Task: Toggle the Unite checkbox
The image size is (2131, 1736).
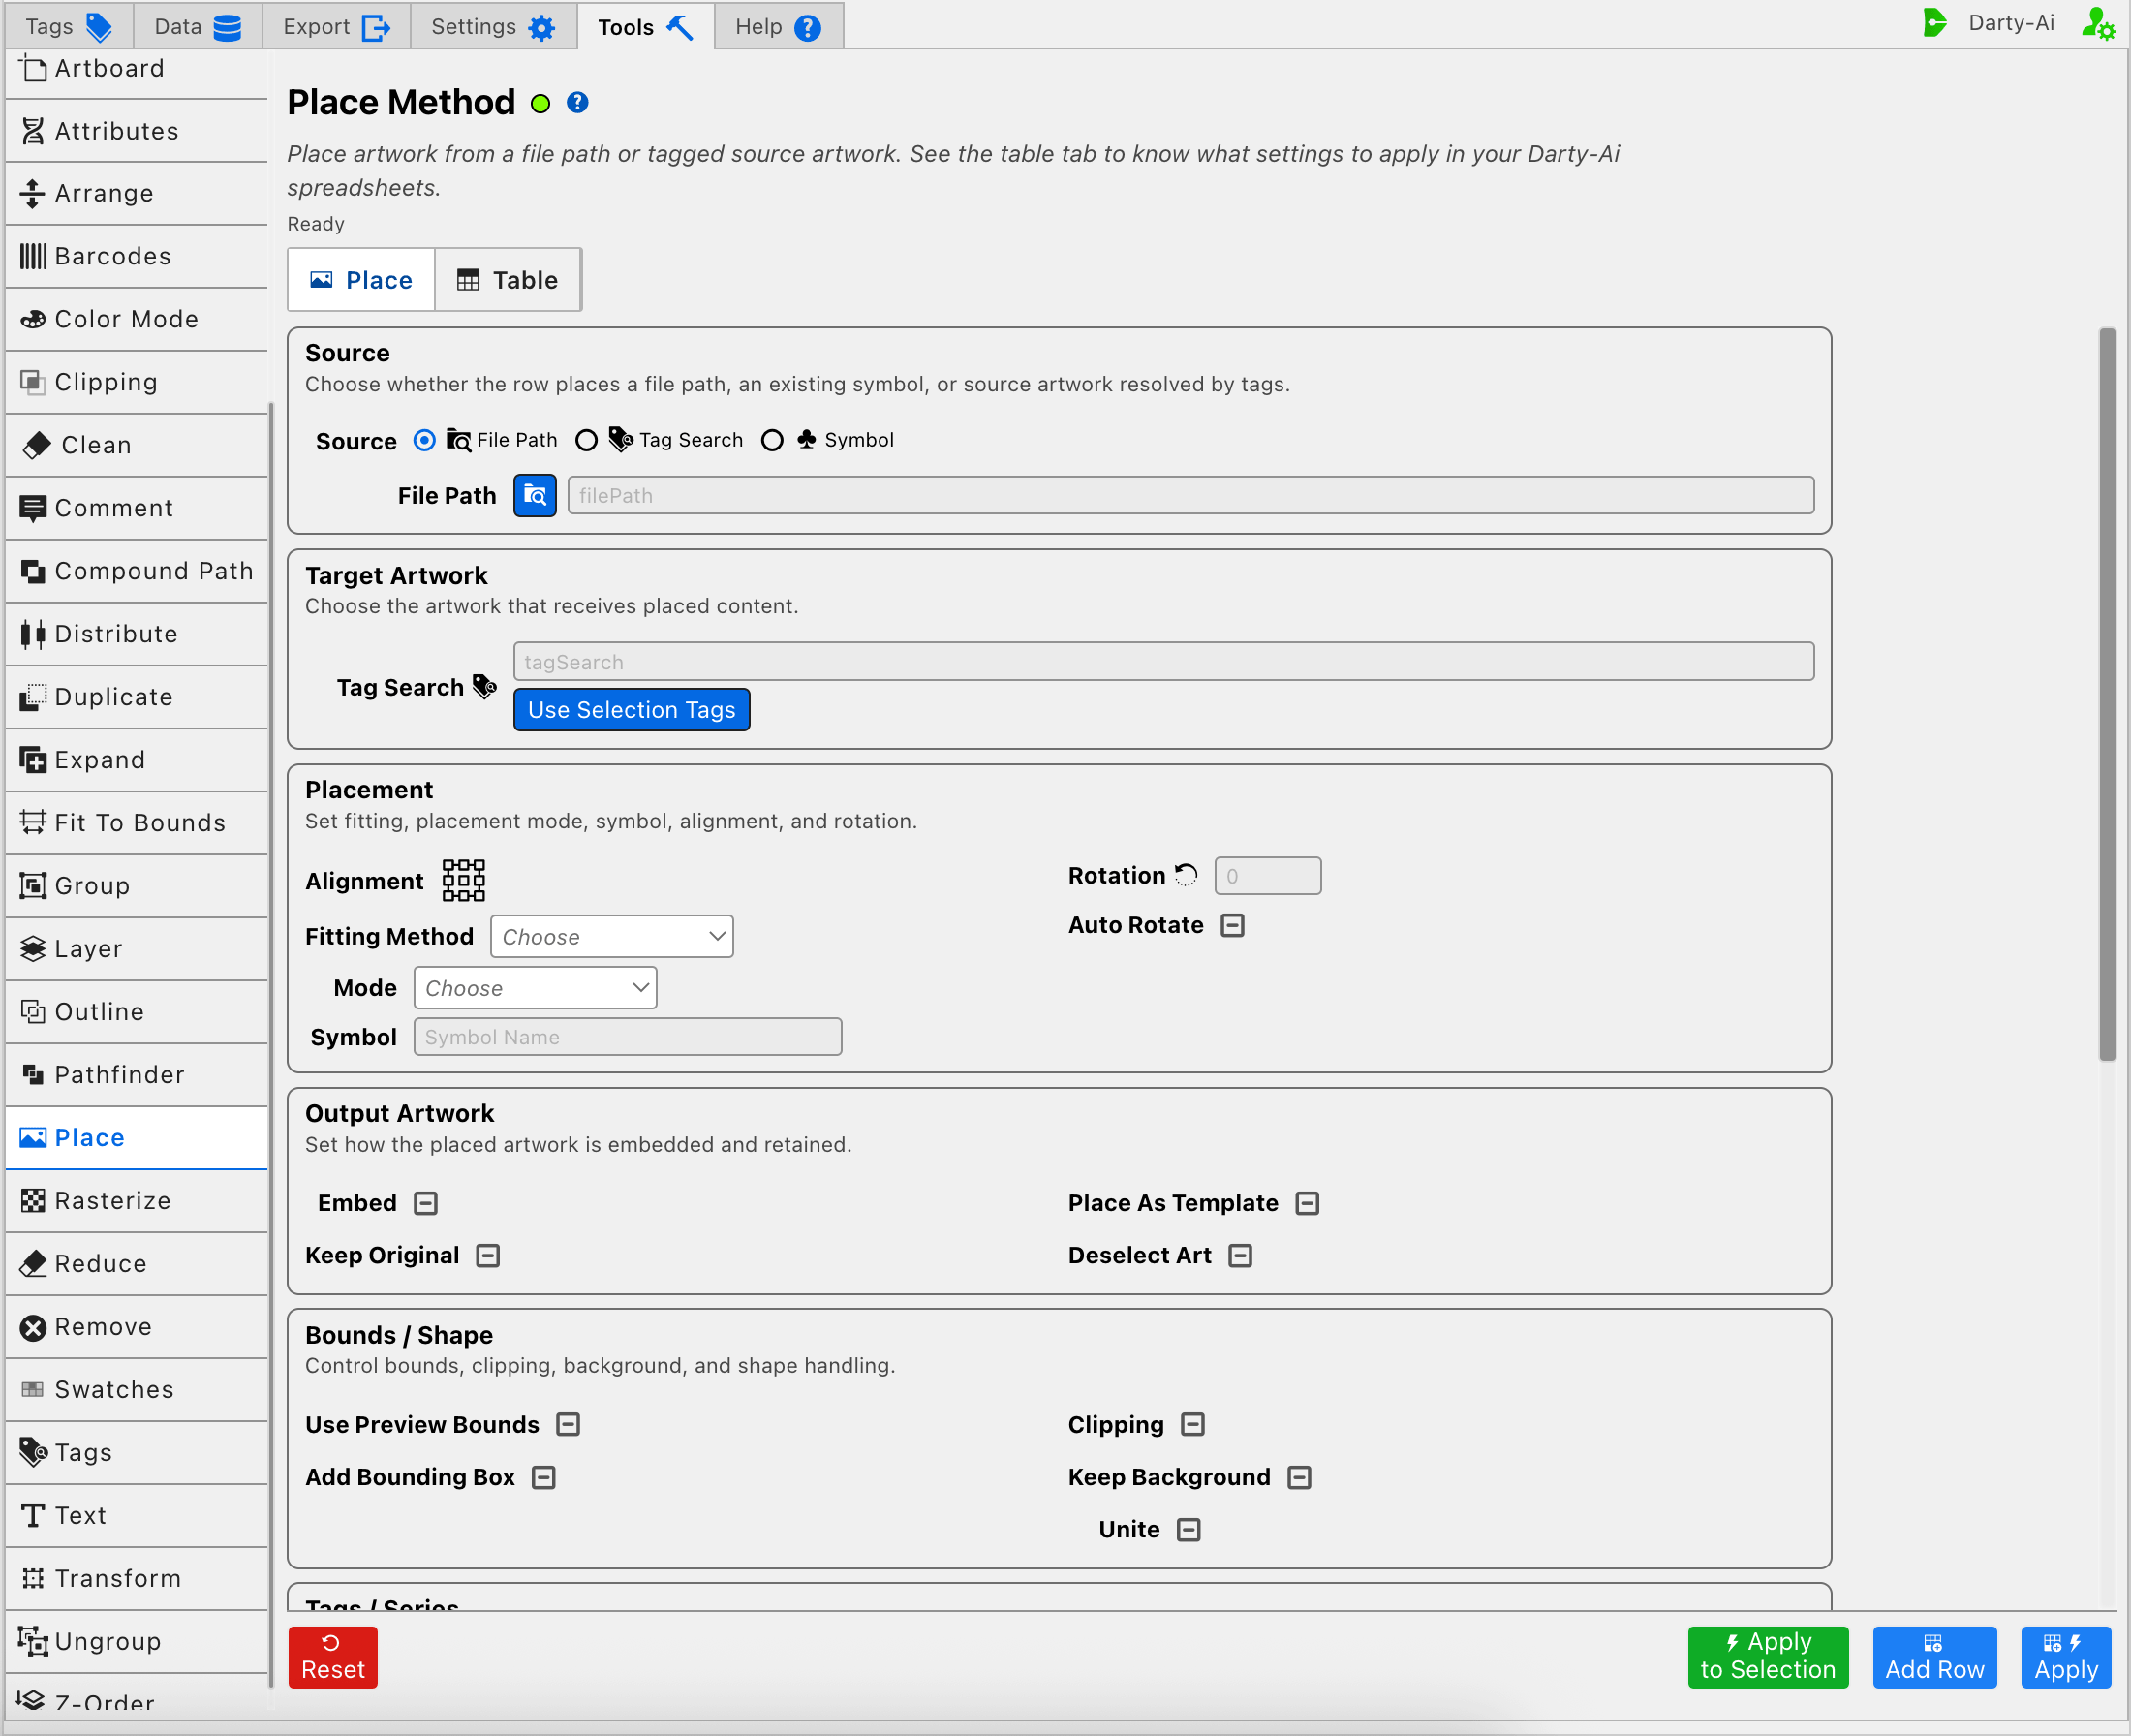Action: (x=1189, y=1529)
